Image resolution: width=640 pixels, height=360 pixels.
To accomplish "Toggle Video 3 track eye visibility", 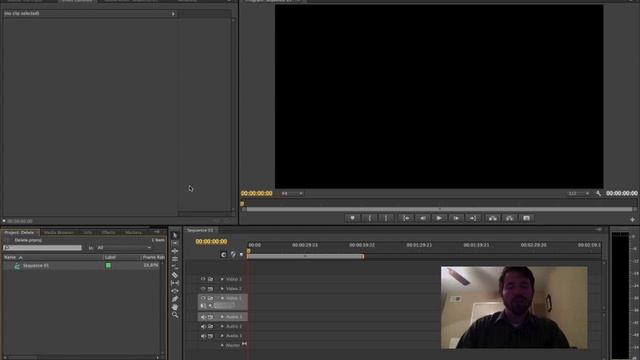I will tap(203, 279).
